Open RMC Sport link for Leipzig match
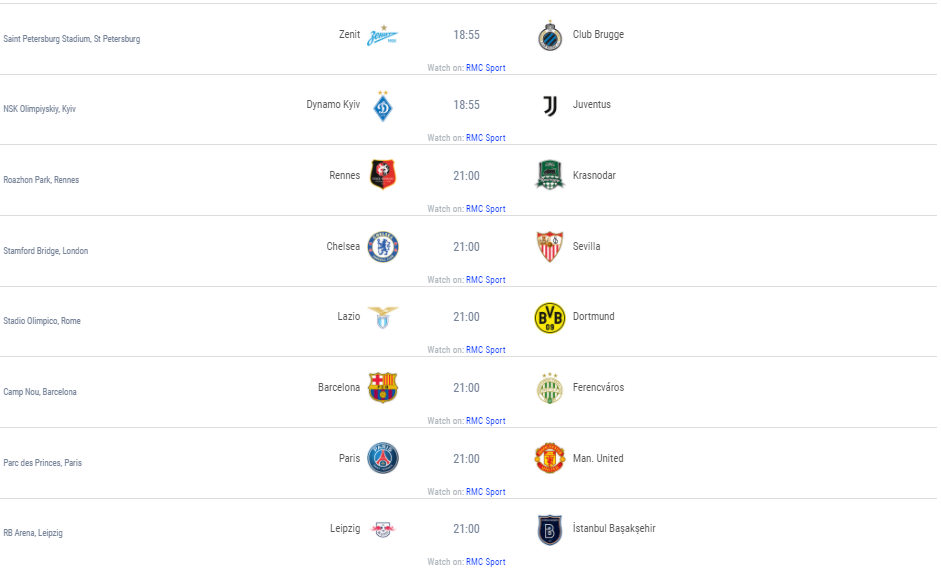The height and width of the screenshot is (583, 941). [x=486, y=562]
